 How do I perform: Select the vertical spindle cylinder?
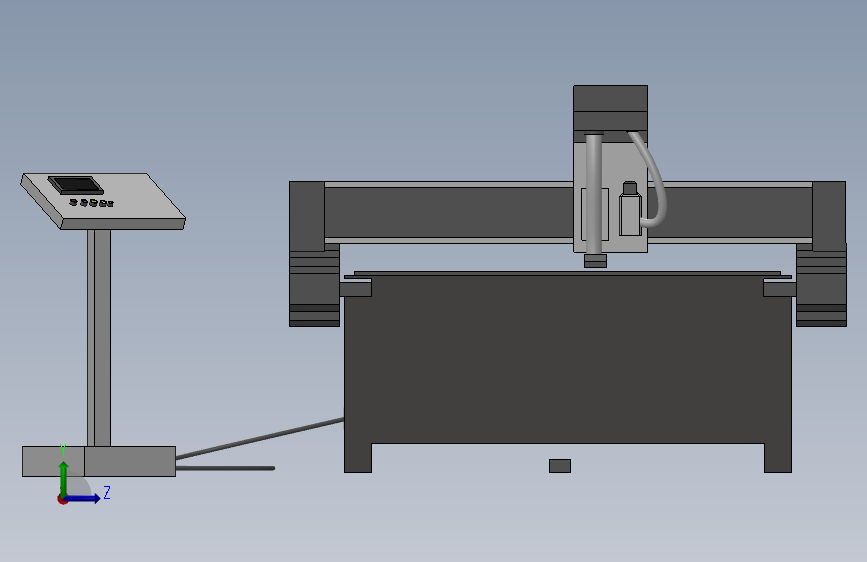pyautogui.click(x=593, y=194)
